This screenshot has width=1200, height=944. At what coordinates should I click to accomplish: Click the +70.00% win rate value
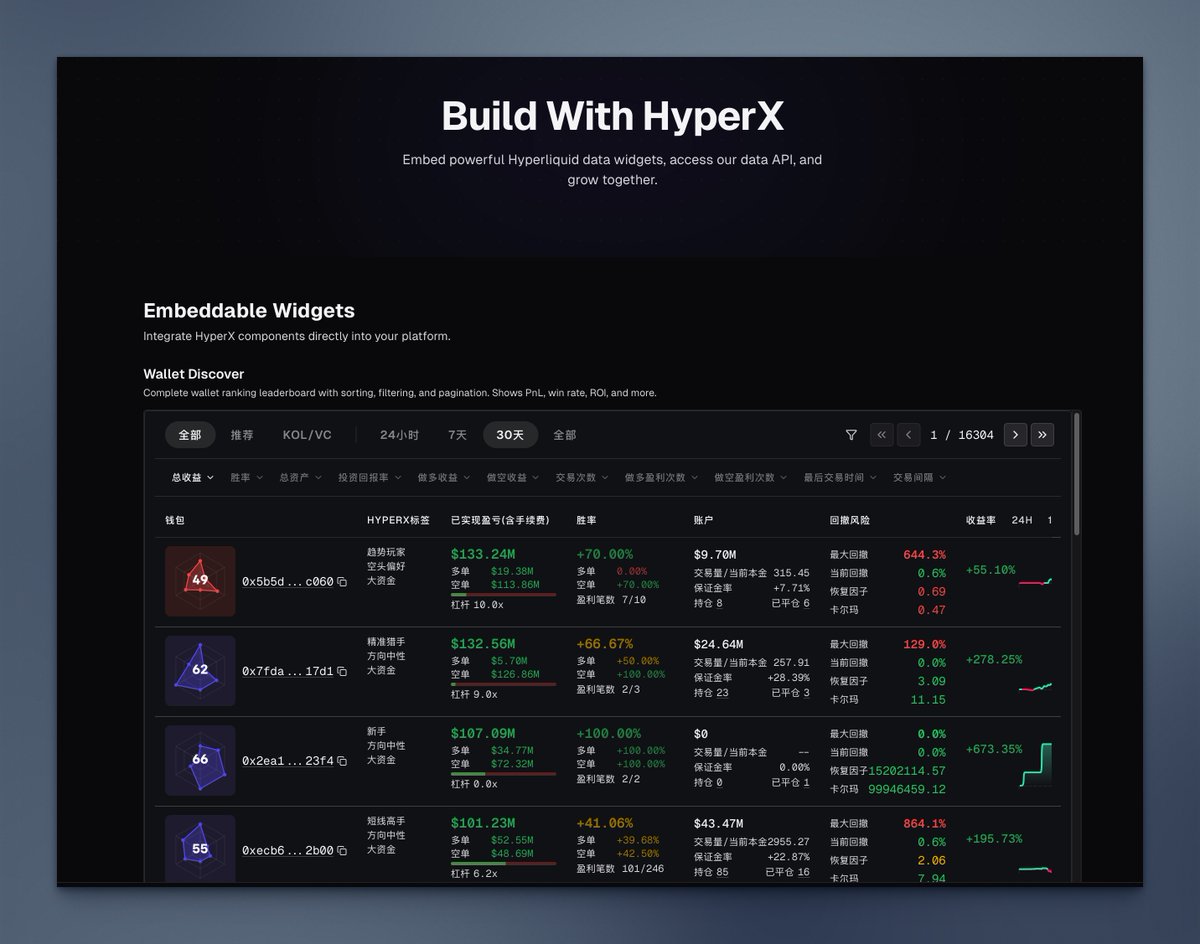604,554
